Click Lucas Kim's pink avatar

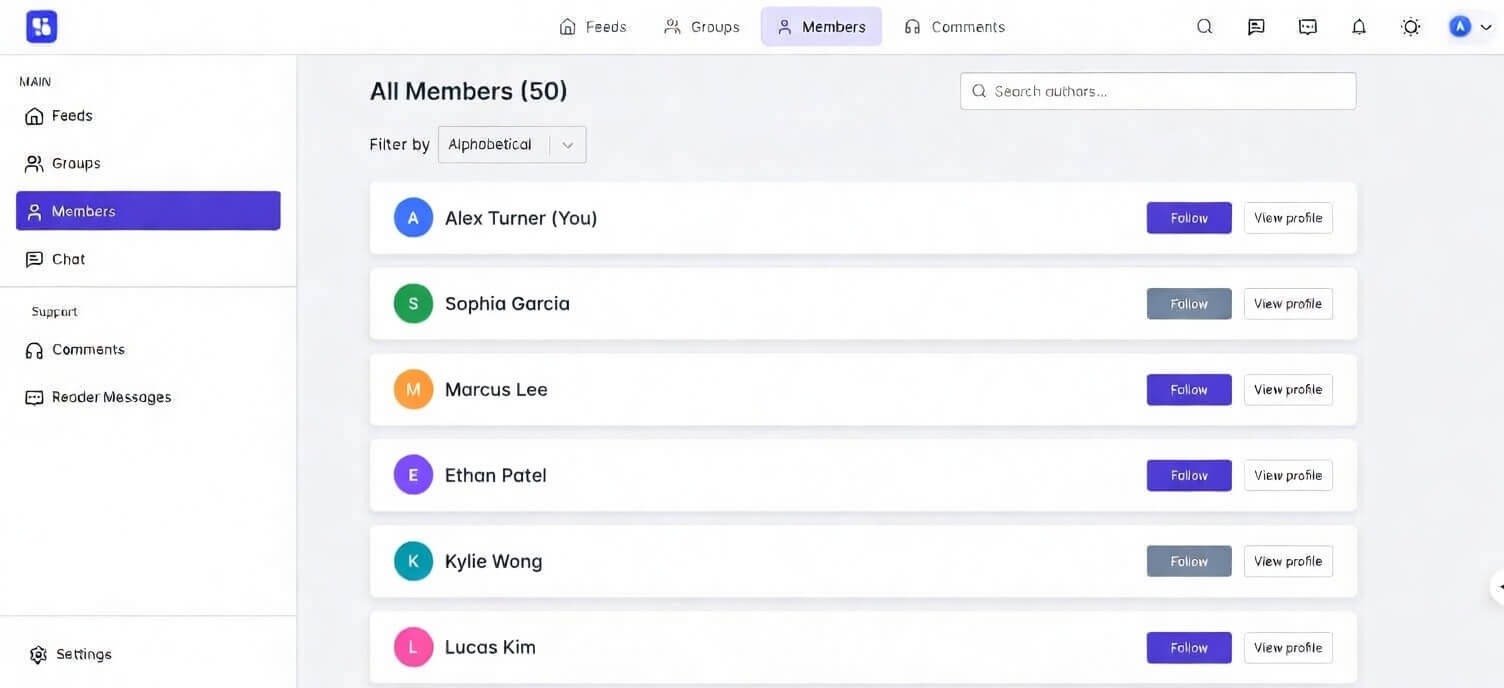click(x=413, y=647)
